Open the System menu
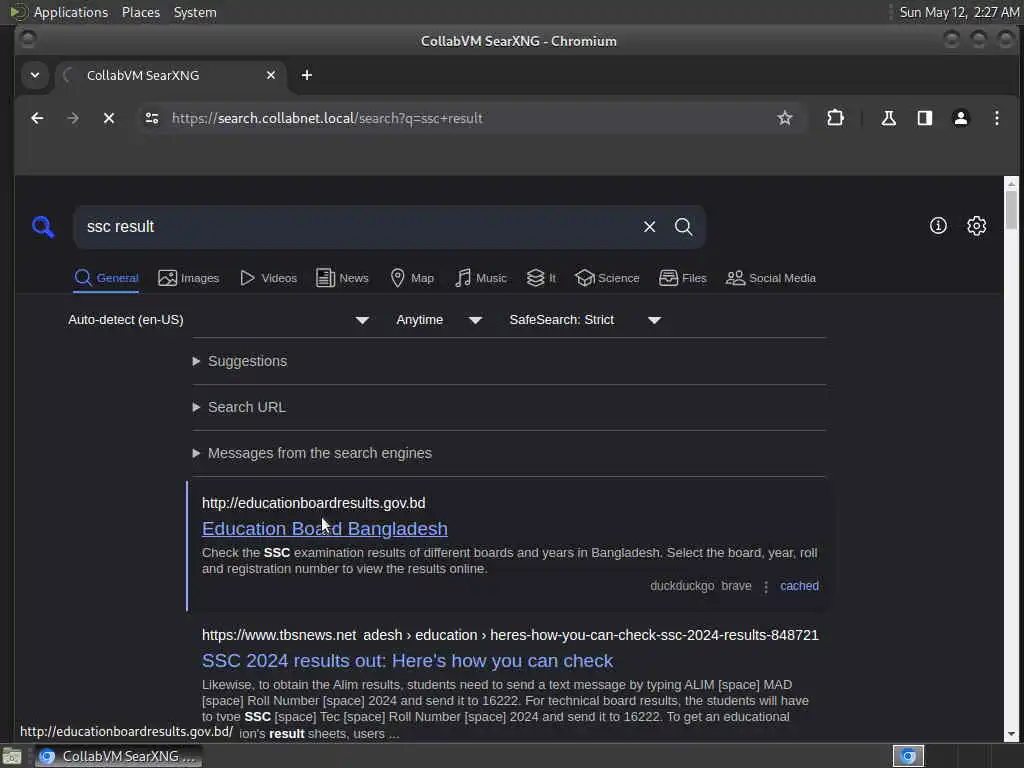This screenshot has width=1024, height=768. [195, 12]
